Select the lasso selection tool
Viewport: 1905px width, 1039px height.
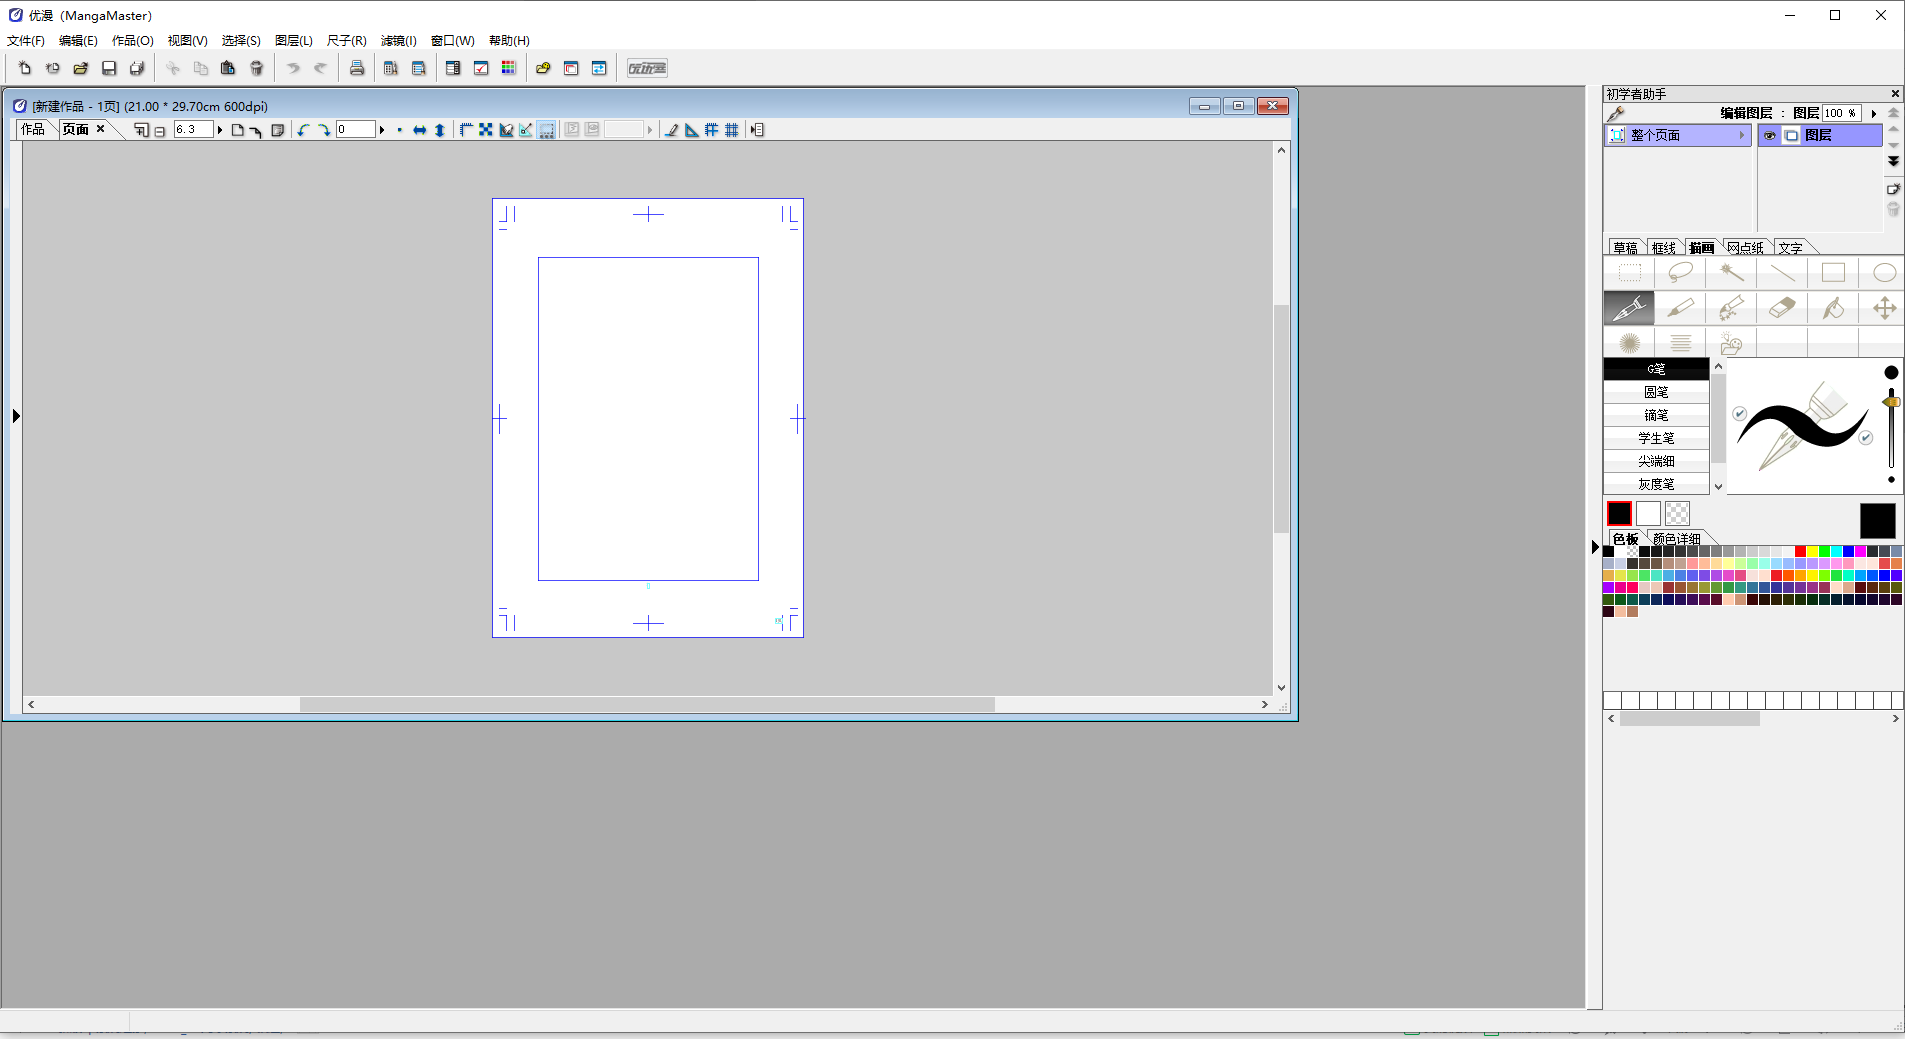point(1680,273)
